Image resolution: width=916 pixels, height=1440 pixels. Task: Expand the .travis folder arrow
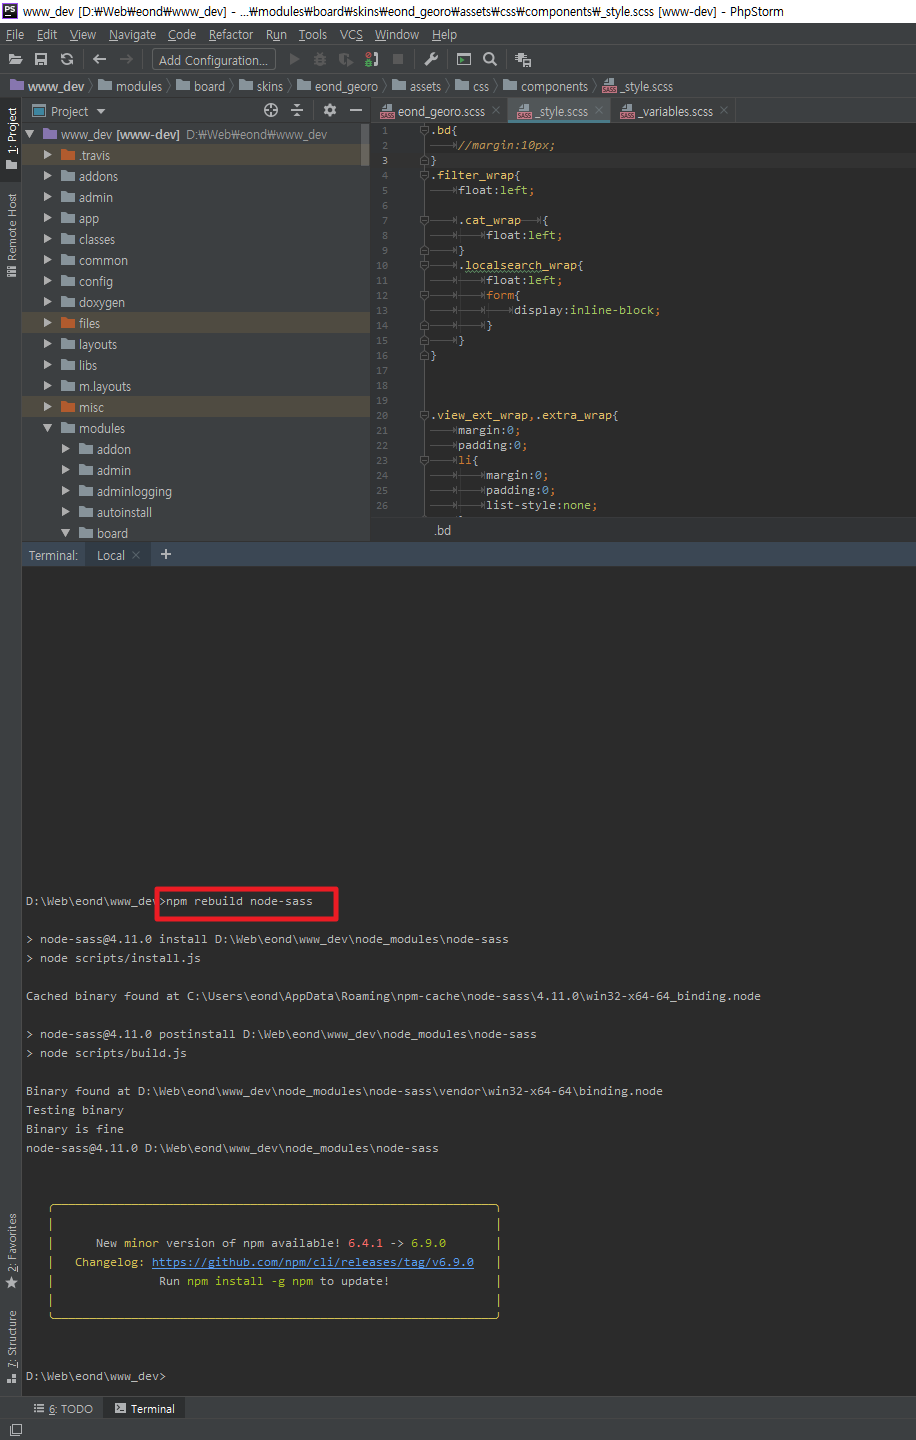tap(47, 155)
